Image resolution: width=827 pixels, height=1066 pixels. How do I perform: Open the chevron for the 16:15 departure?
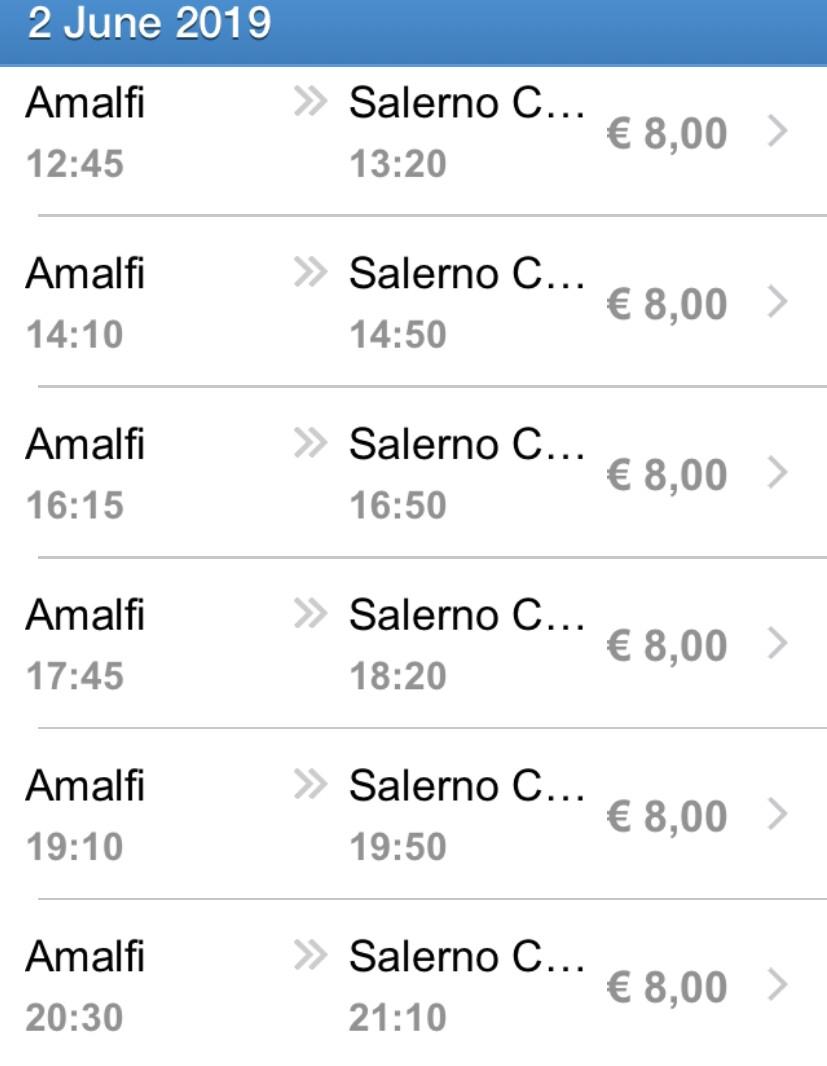[778, 473]
